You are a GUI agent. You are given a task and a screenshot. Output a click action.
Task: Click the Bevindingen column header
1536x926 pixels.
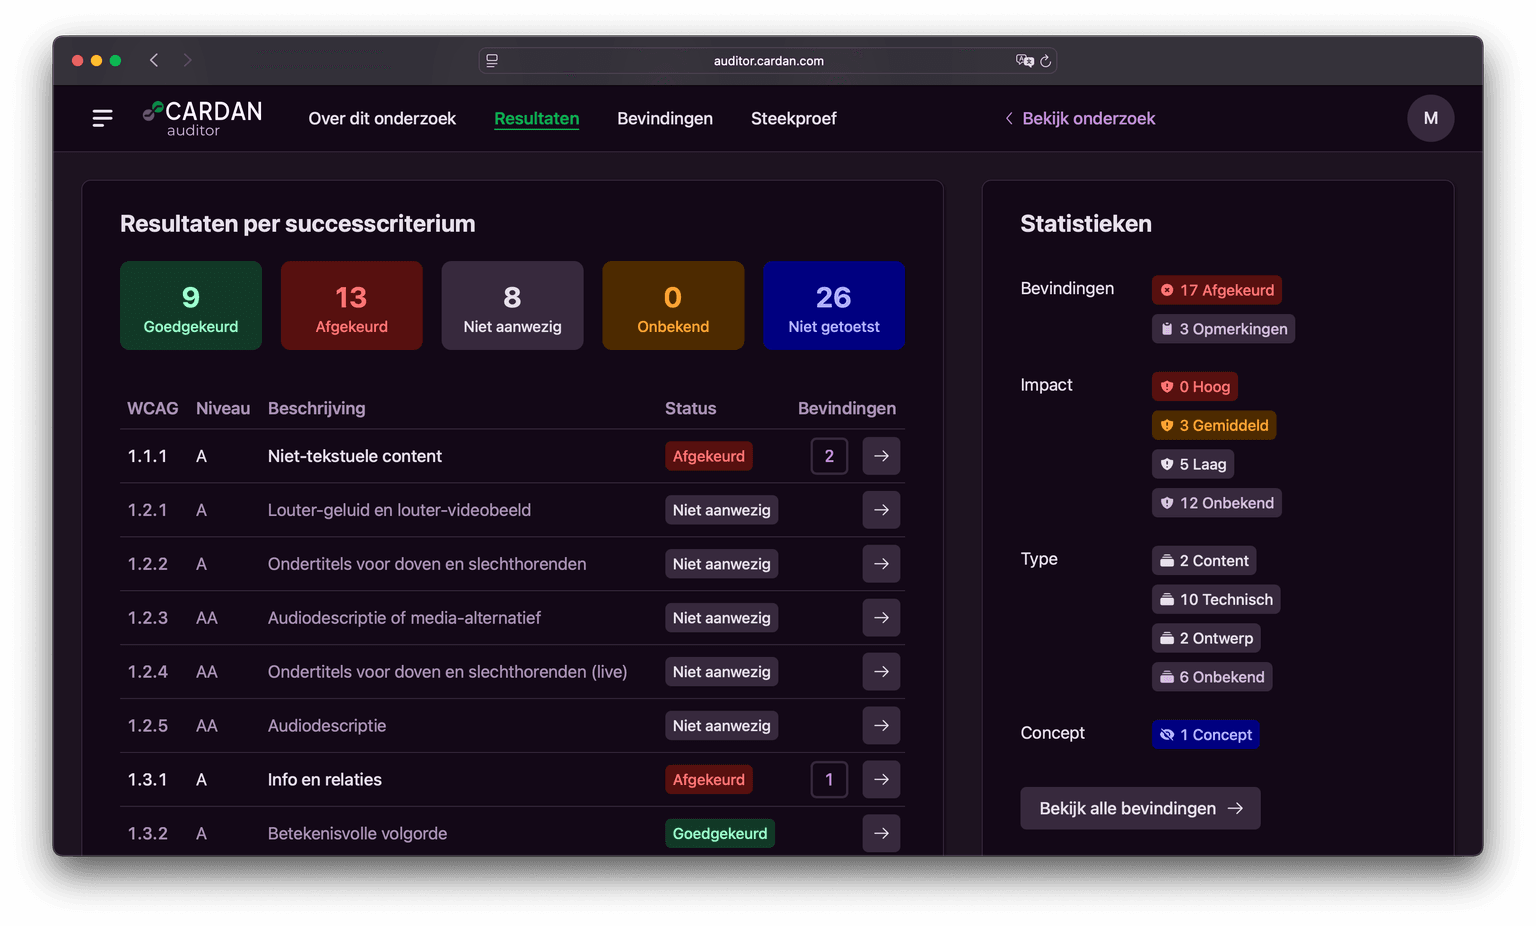click(847, 408)
